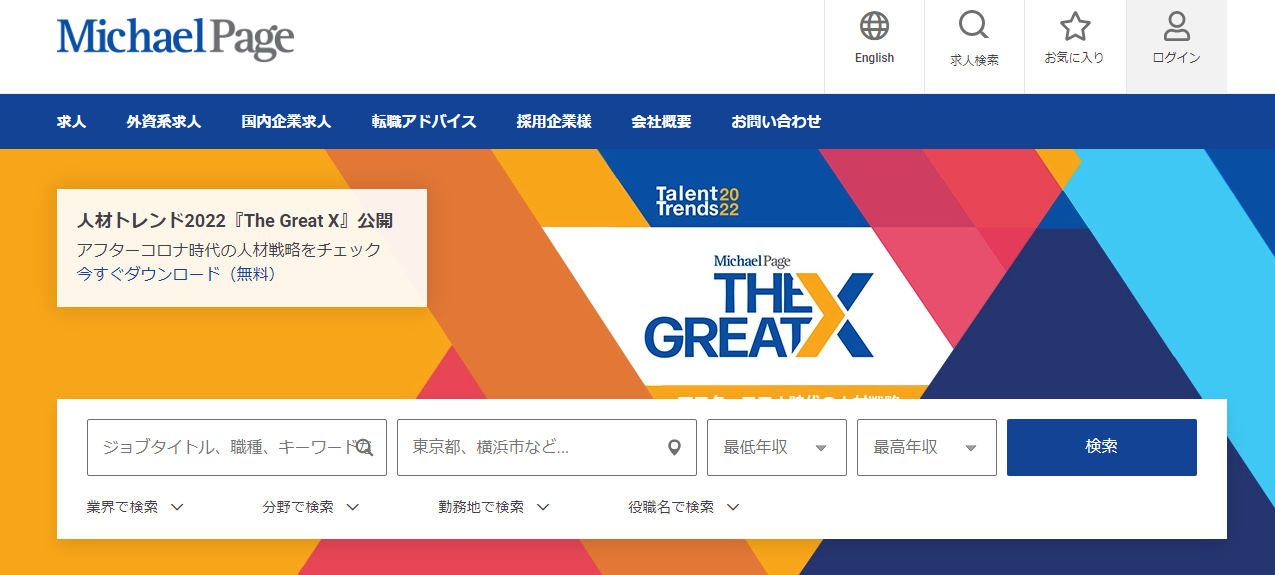Focus the 東京都、横浜市など location field
1275x575 pixels.
point(547,447)
